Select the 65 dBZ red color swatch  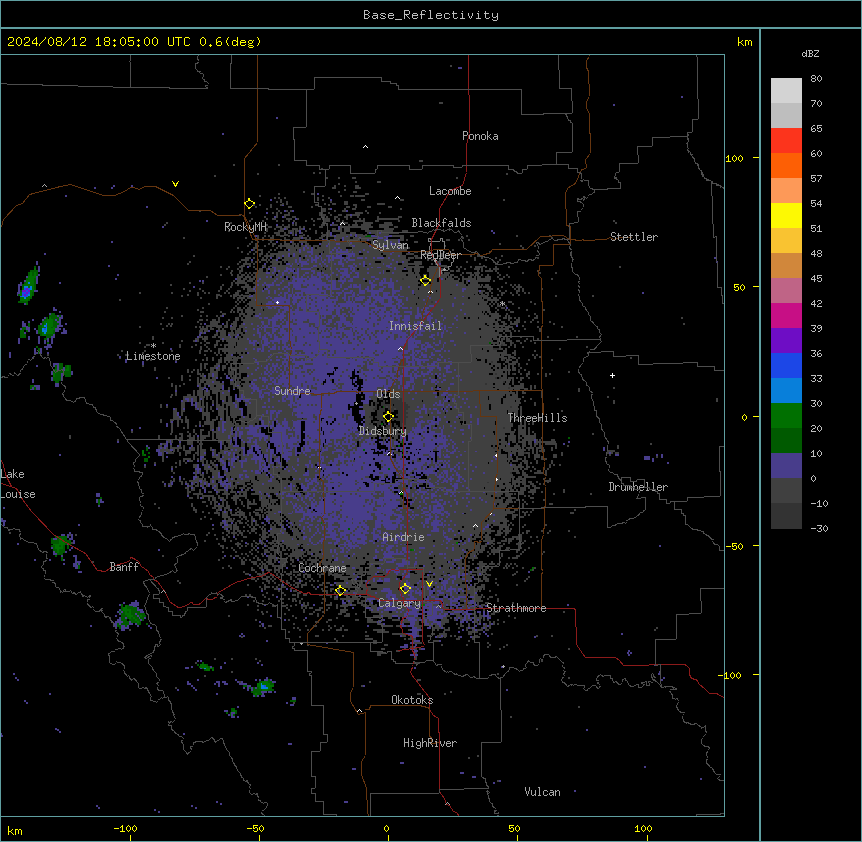(786, 140)
